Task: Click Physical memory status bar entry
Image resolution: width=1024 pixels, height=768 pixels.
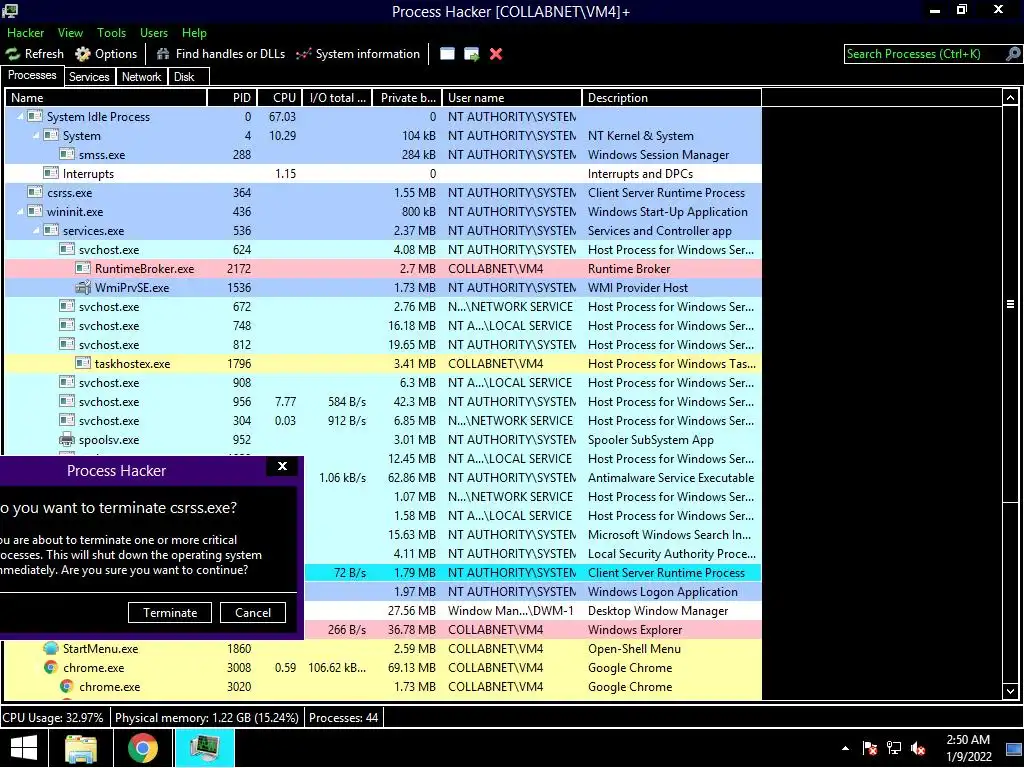Action: click(x=206, y=718)
